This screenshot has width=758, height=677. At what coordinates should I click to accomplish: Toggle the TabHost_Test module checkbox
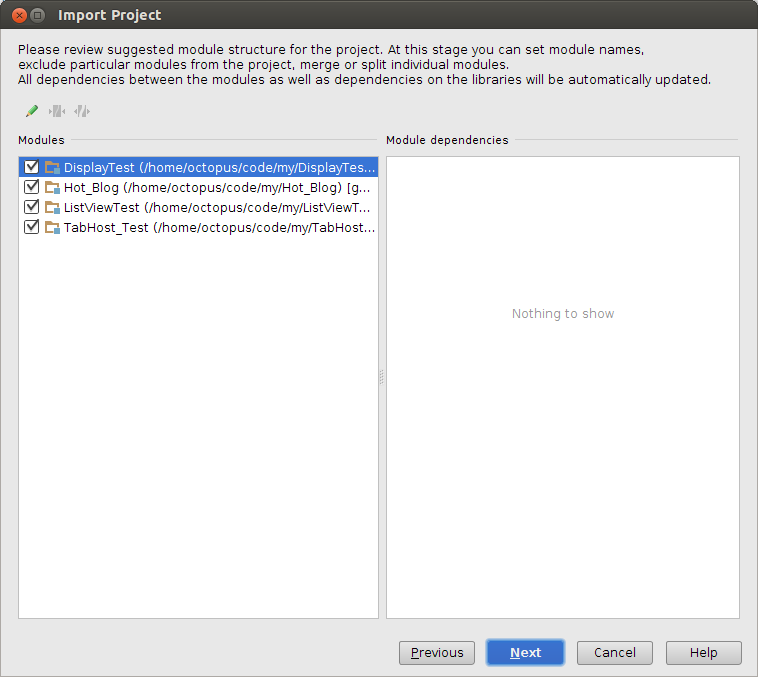(31, 227)
